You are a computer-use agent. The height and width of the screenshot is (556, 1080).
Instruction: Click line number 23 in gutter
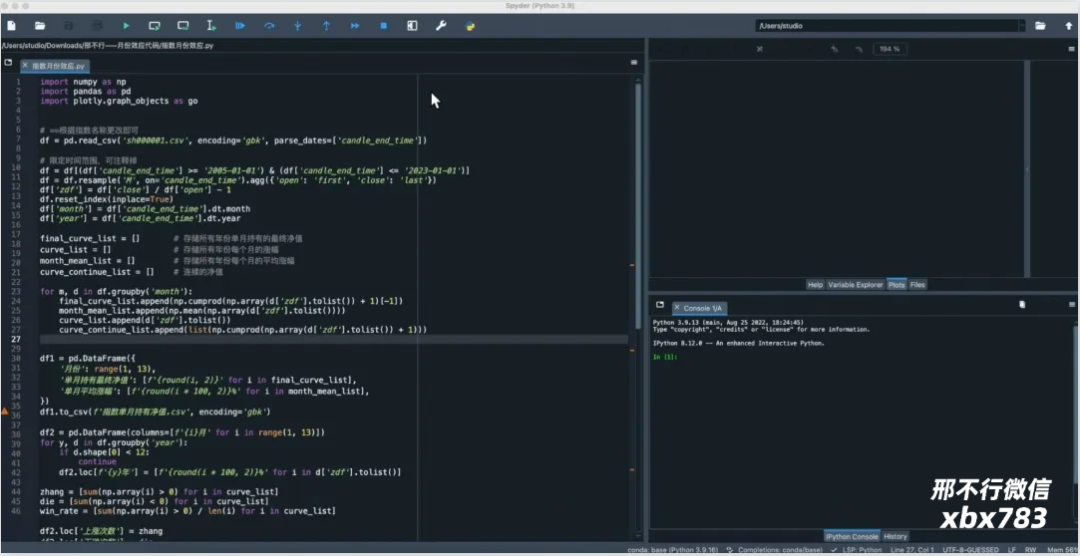click(18, 291)
